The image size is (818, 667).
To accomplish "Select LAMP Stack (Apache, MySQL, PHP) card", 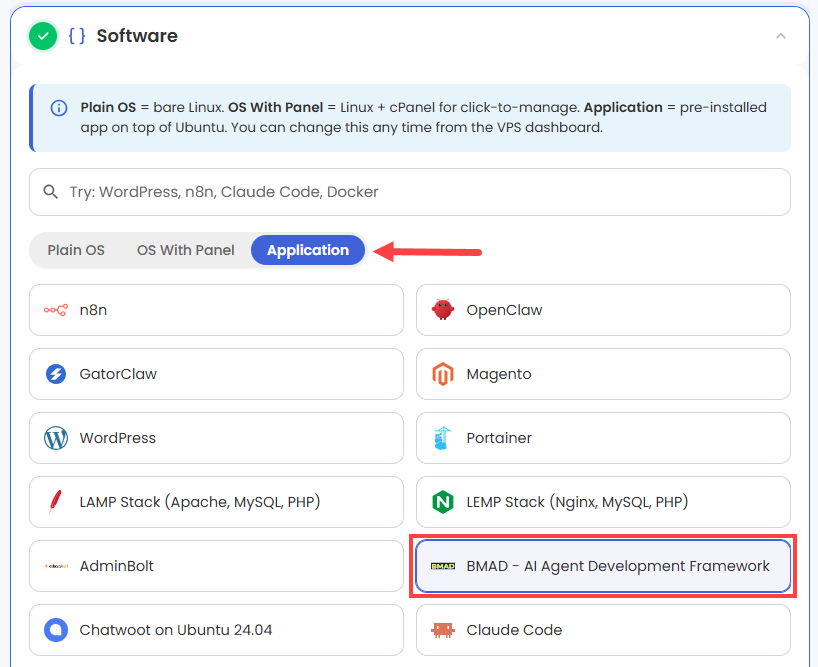I will coord(216,502).
